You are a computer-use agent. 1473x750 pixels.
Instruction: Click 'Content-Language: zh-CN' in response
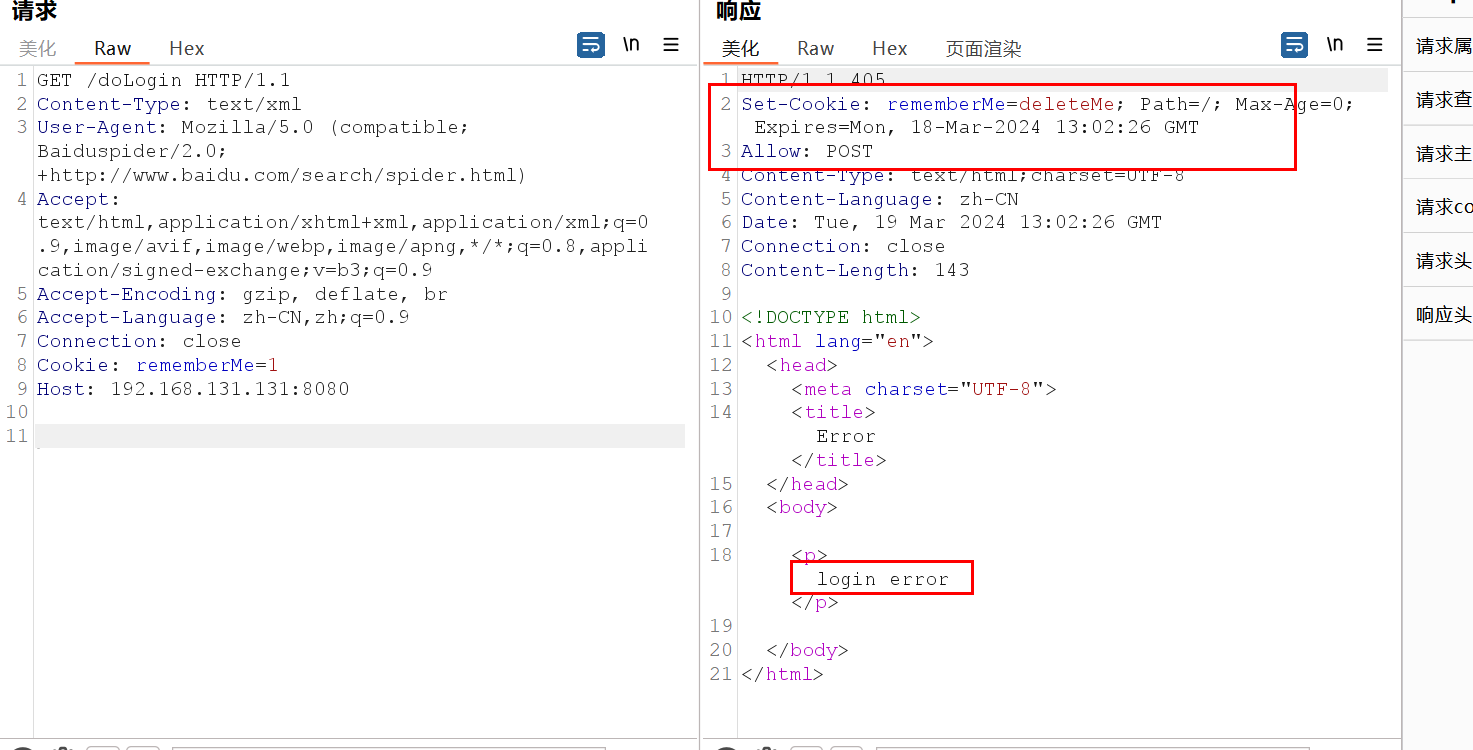tap(880, 199)
